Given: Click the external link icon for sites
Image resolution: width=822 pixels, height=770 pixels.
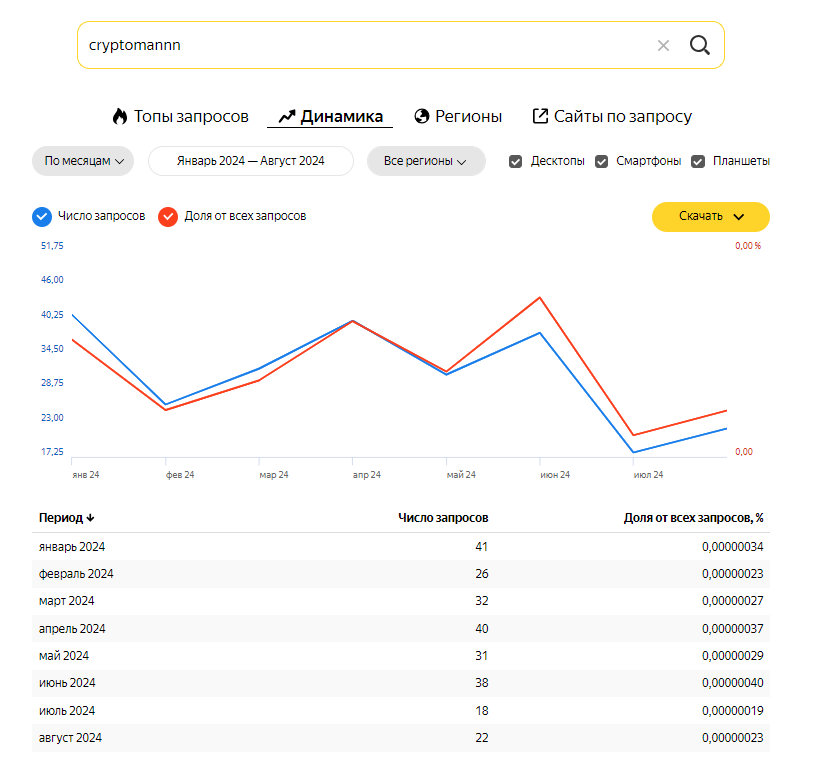Looking at the screenshot, I should click(x=540, y=116).
